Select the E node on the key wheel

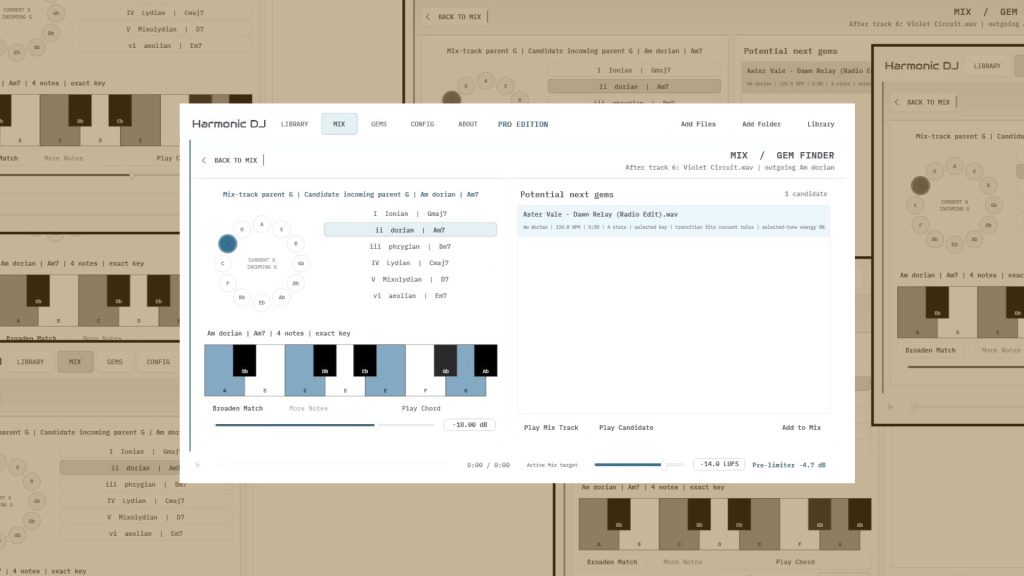tap(281, 229)
